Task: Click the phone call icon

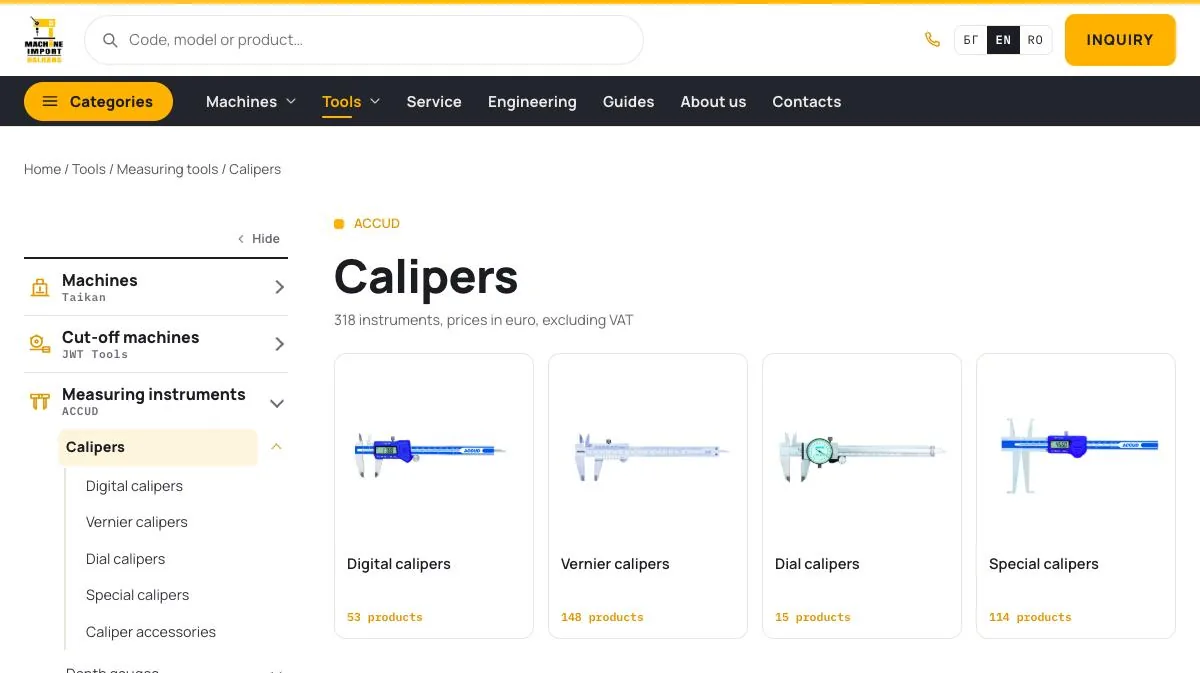Action: pos(932,40)
